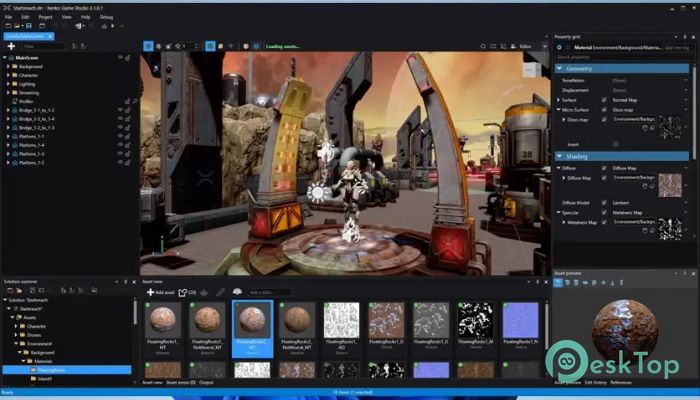Open the Project menu
The height and width of the screenshot is (400, 700).
(x=45, y=17)
